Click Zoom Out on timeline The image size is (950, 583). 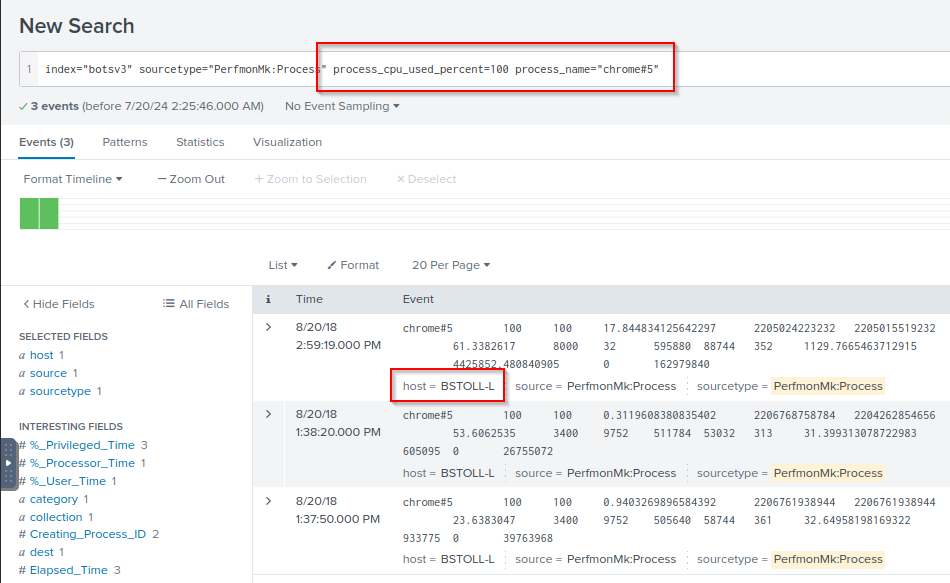[191, 179]
